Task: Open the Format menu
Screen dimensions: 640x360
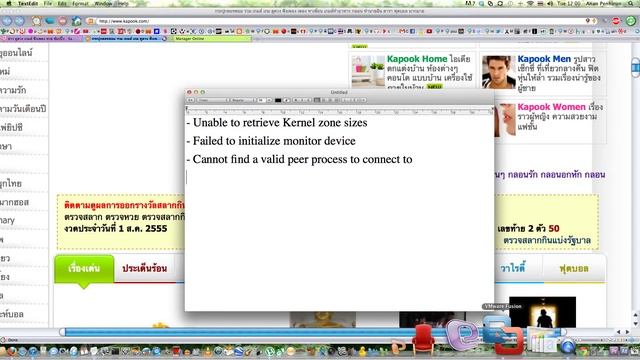Action: point(80,3)
